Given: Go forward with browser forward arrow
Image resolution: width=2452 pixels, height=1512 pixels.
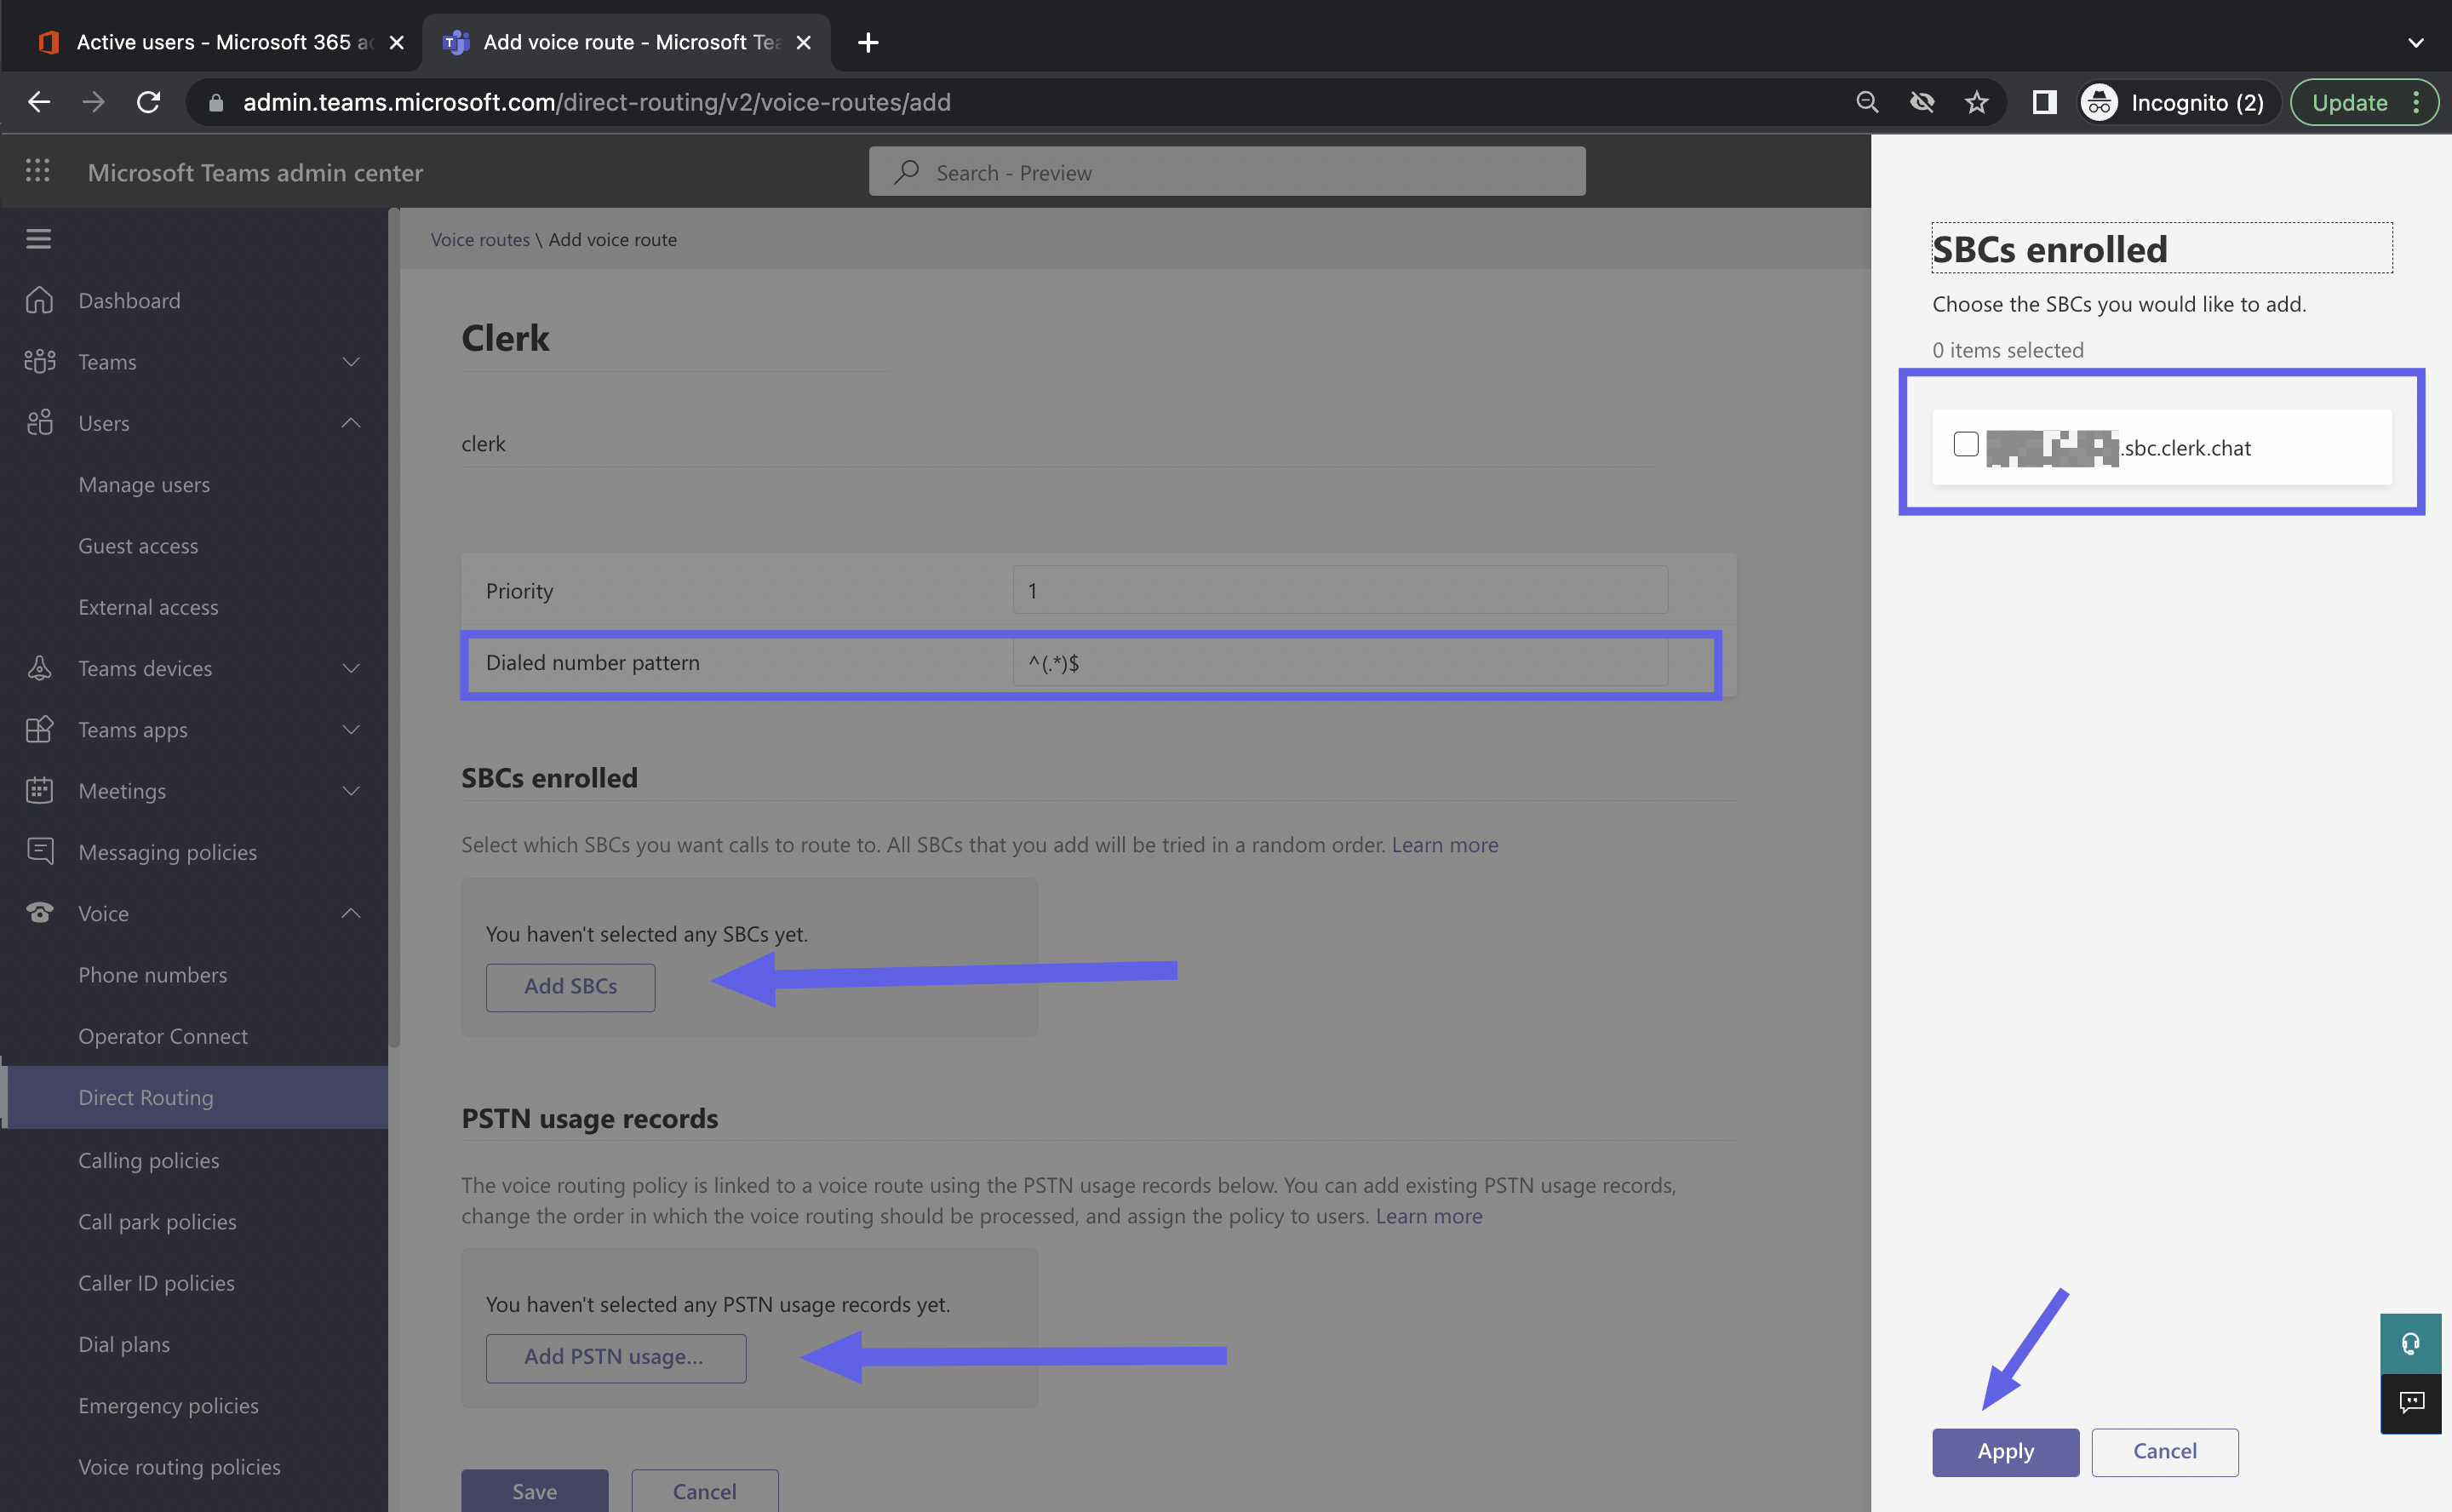Looking at the screenshot, I should 93,102.
